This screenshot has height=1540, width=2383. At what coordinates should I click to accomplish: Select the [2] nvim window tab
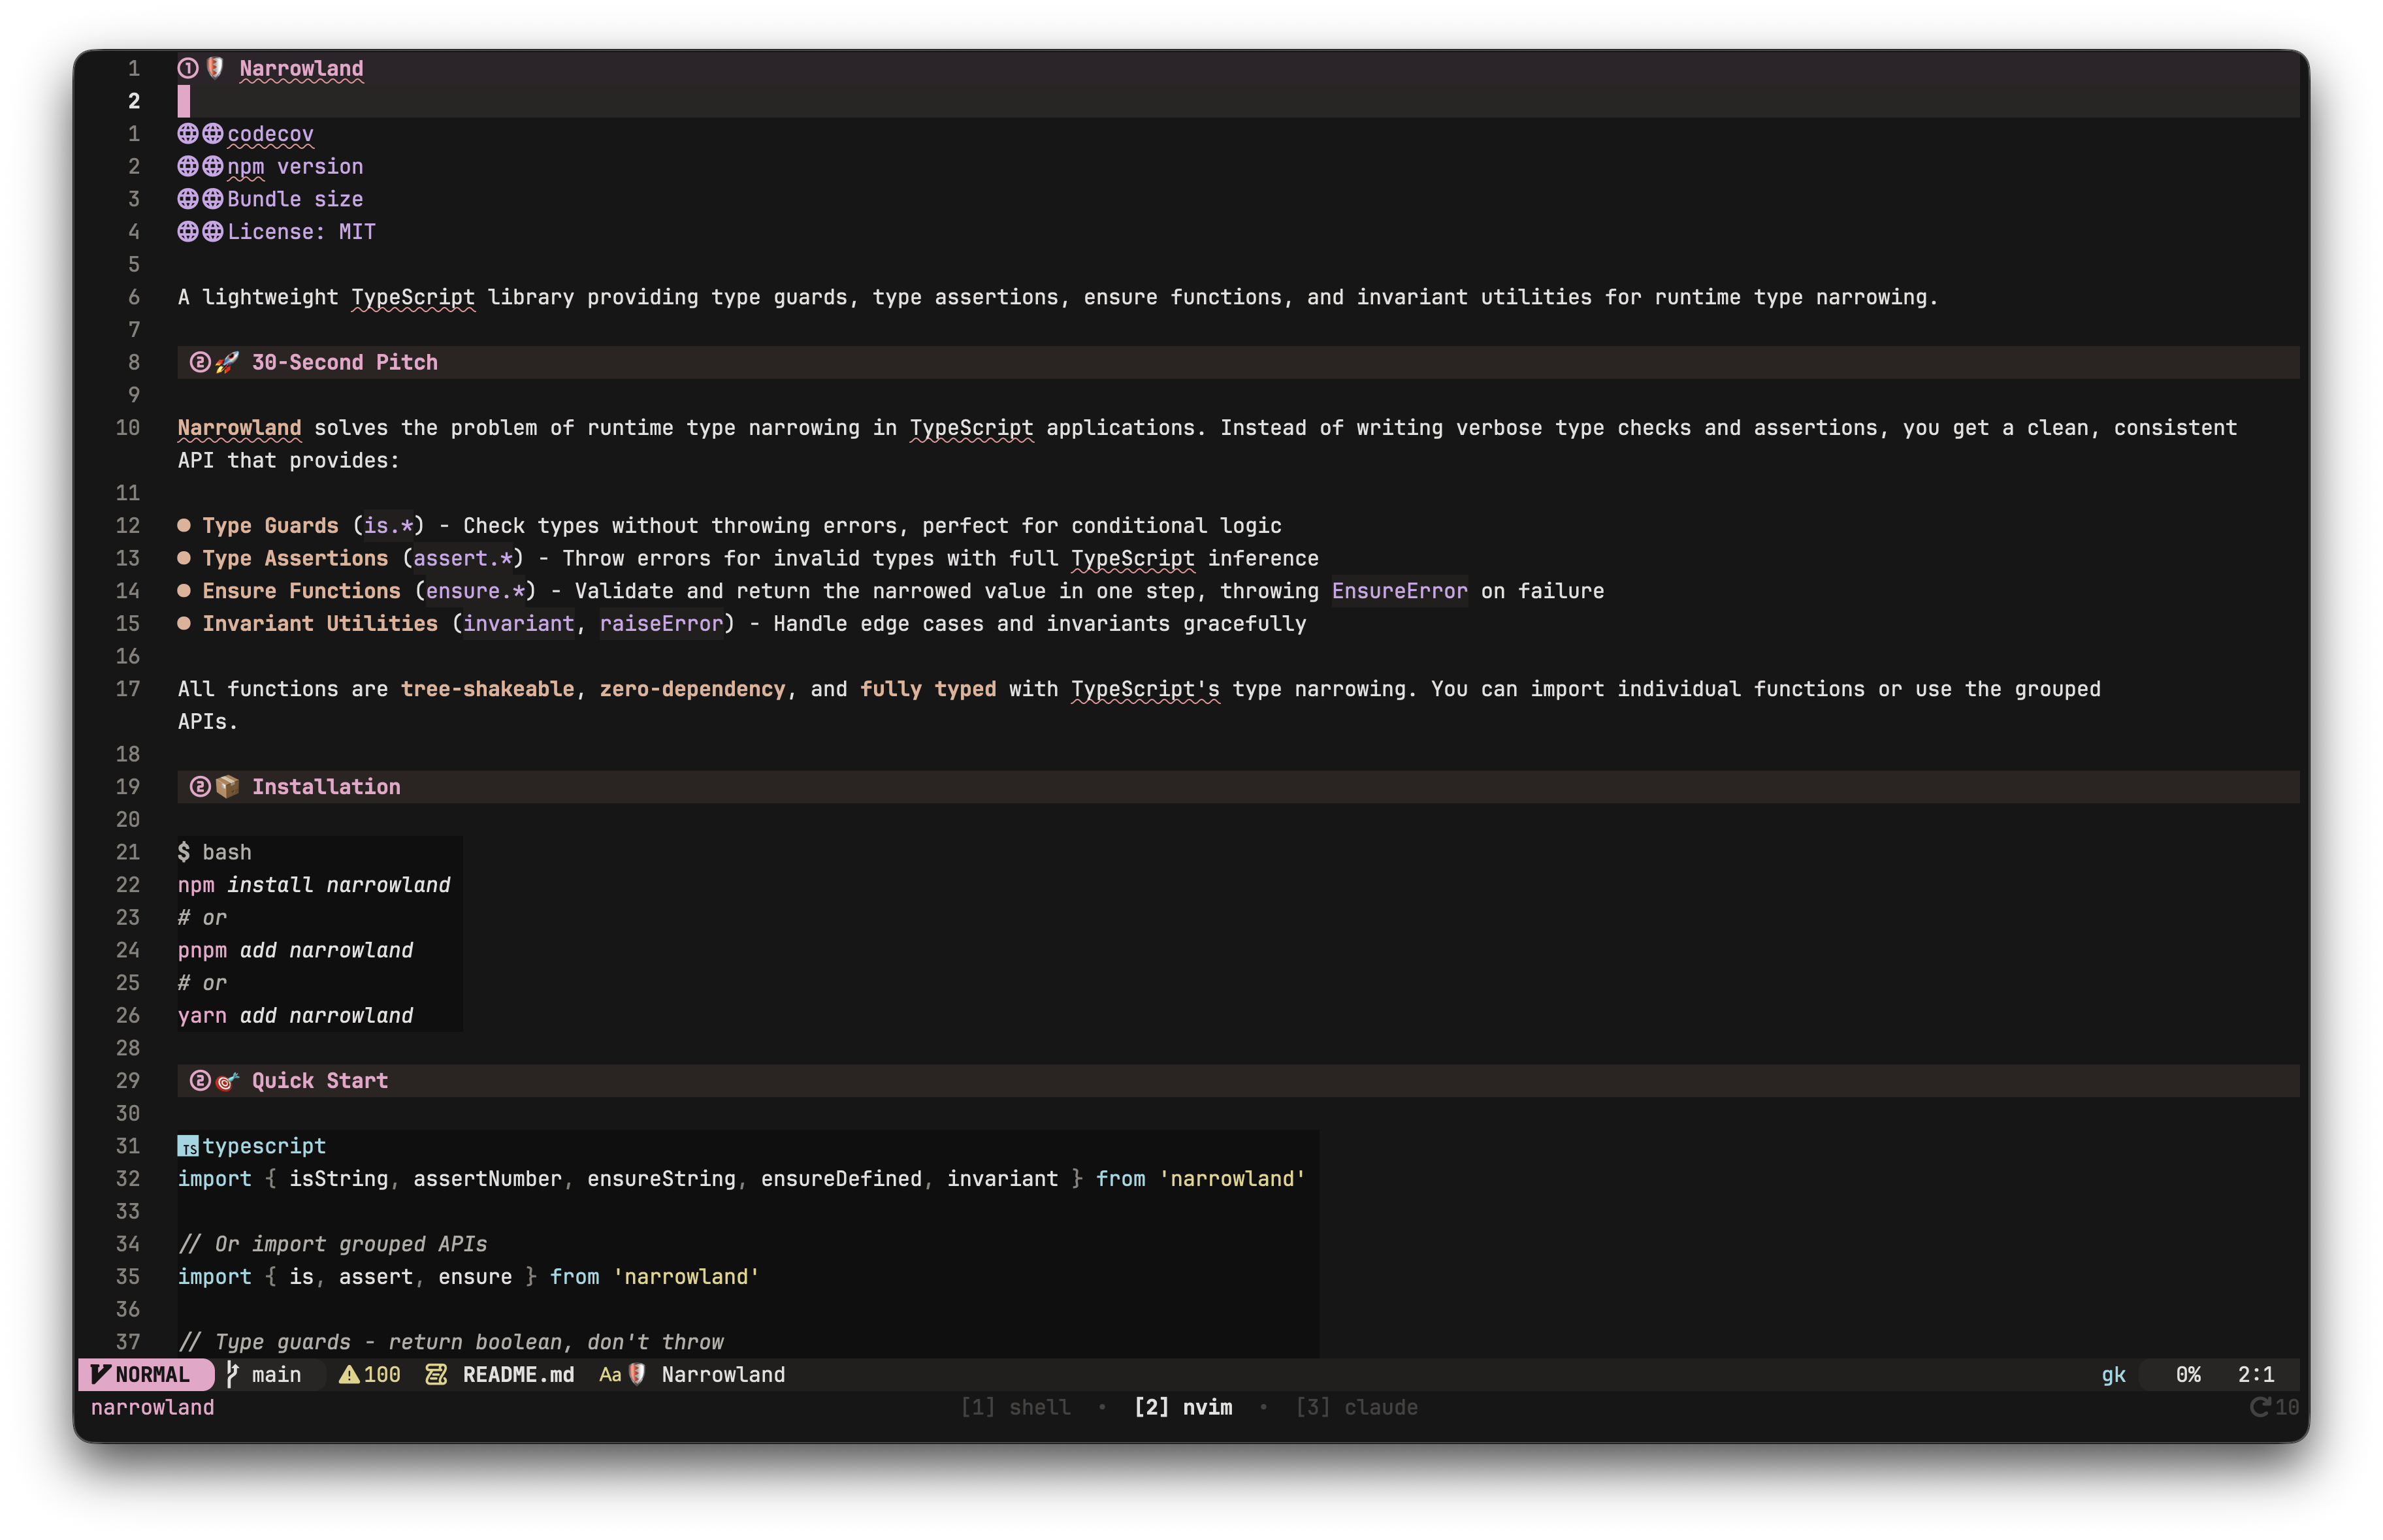click(x=1183, y=1407)
